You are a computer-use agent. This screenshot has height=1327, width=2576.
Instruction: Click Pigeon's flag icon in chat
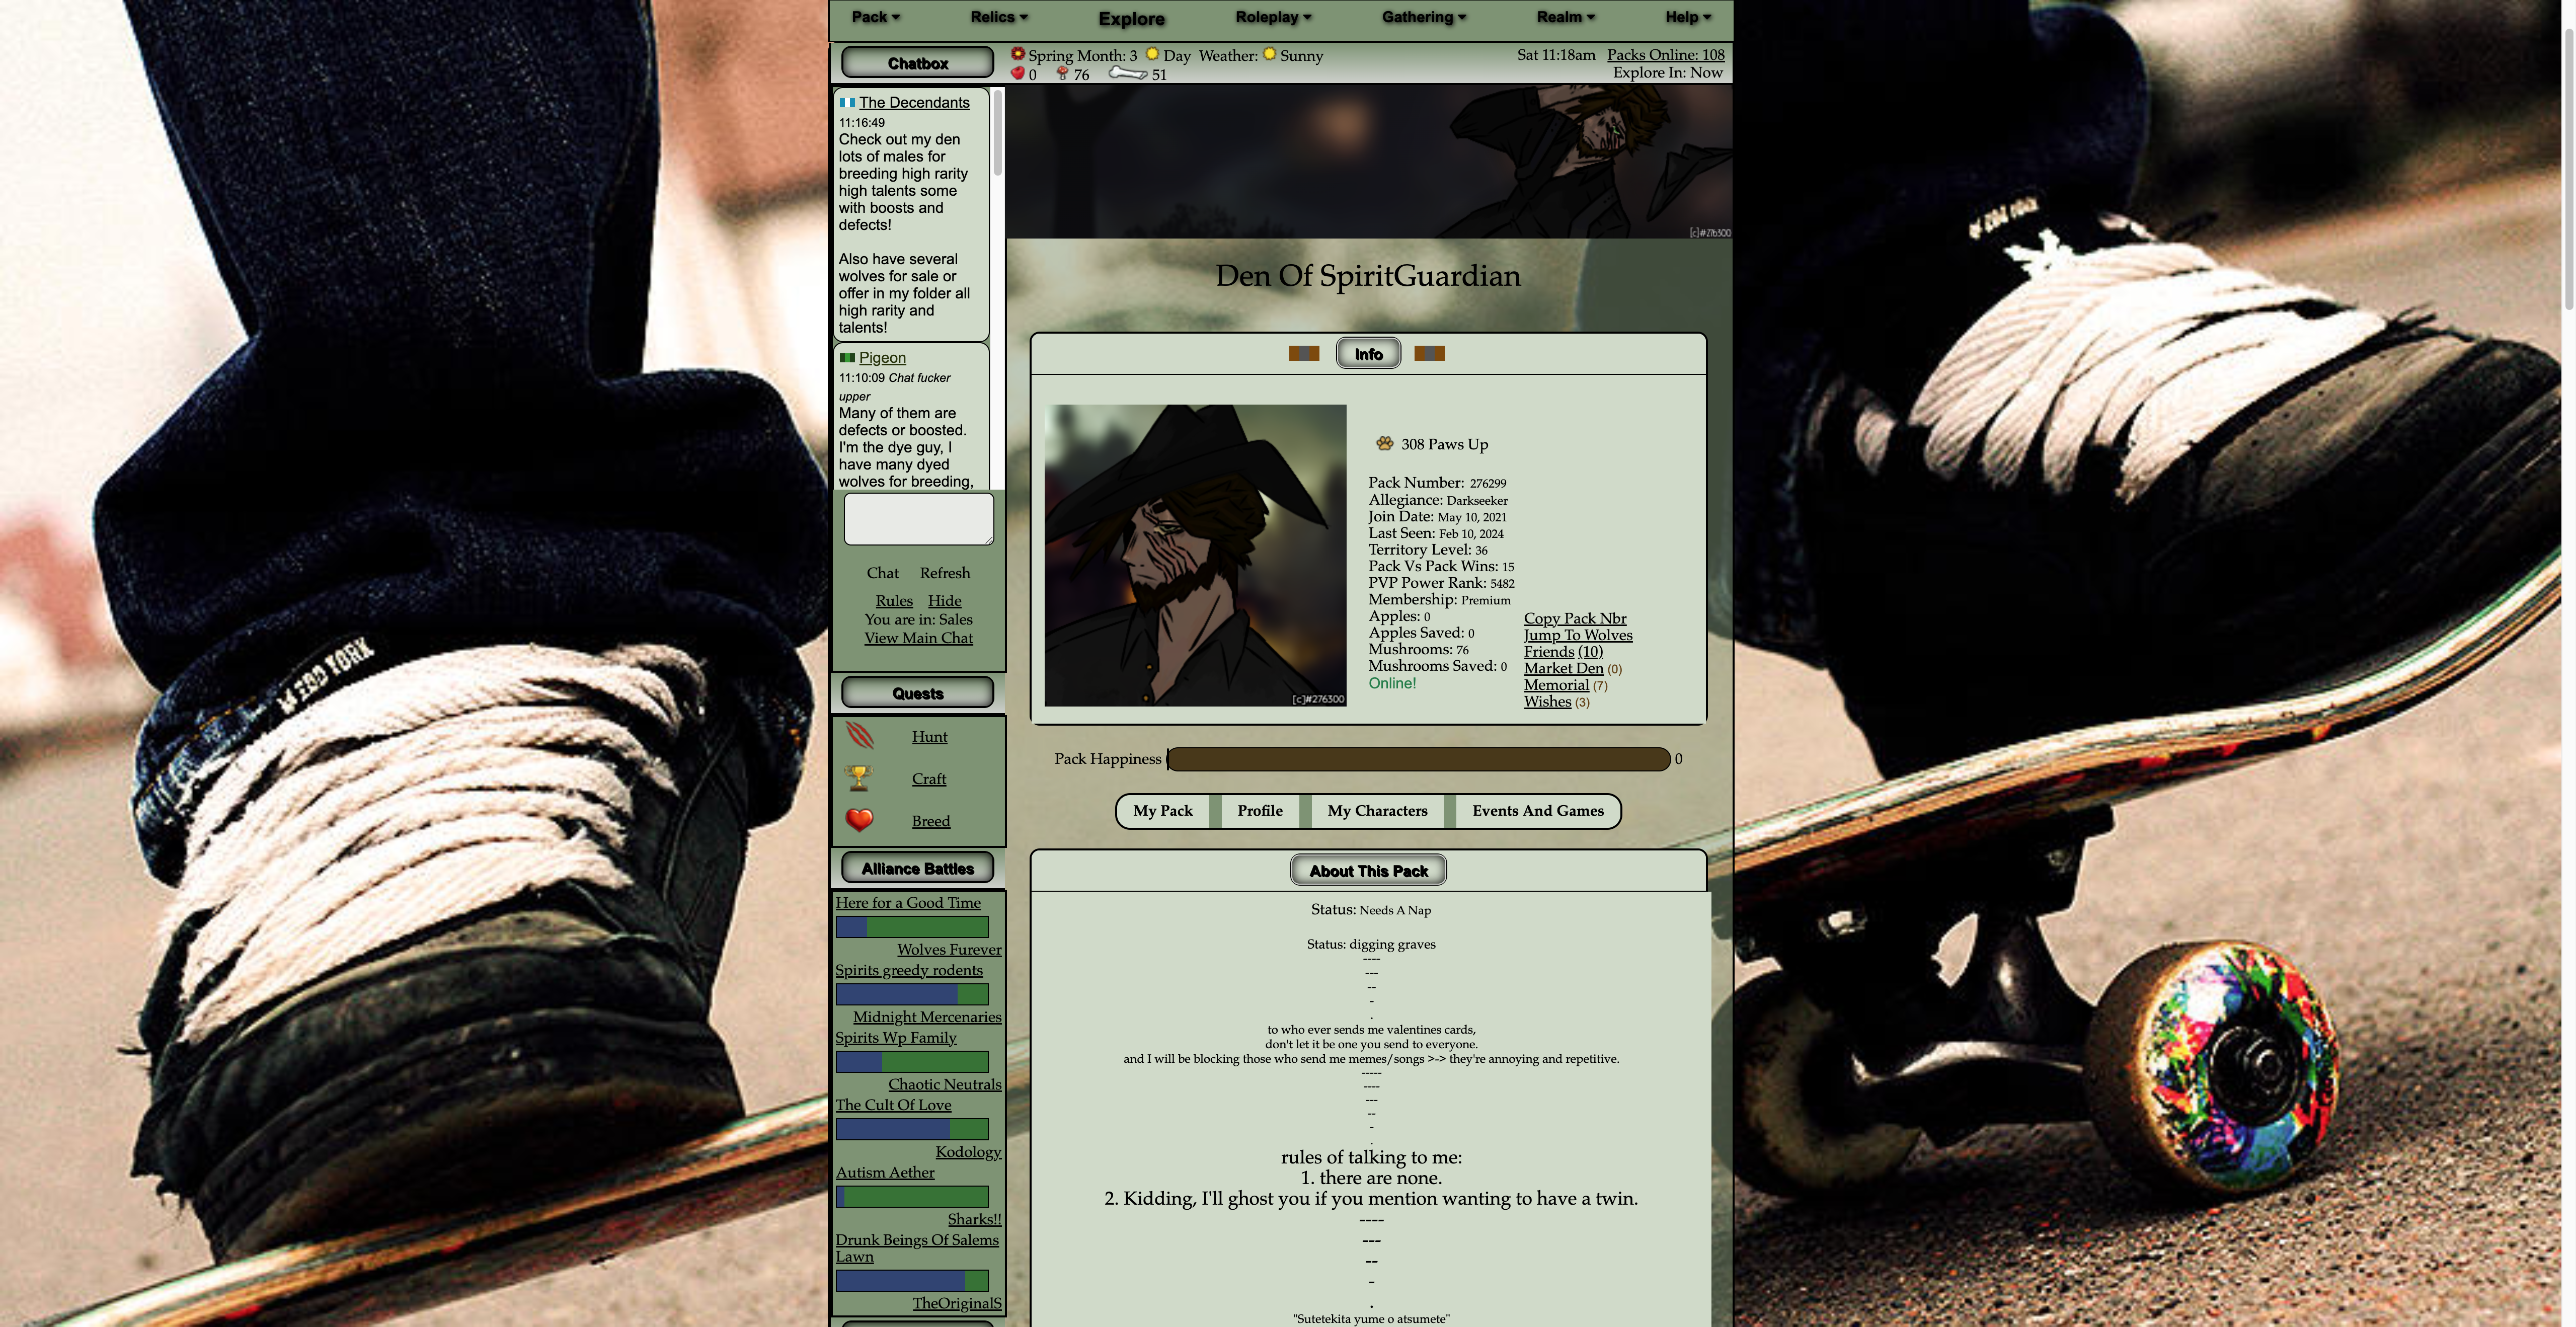tap(847, 357)
